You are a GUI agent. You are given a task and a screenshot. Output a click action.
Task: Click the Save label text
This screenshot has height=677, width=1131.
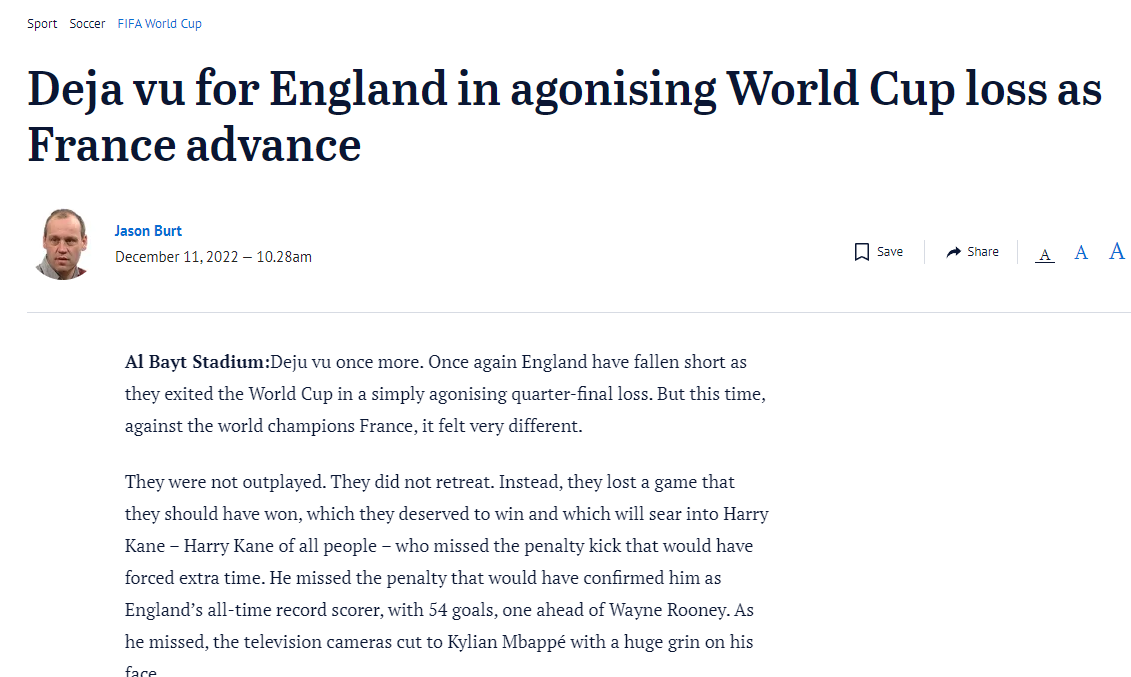[890, 252]
